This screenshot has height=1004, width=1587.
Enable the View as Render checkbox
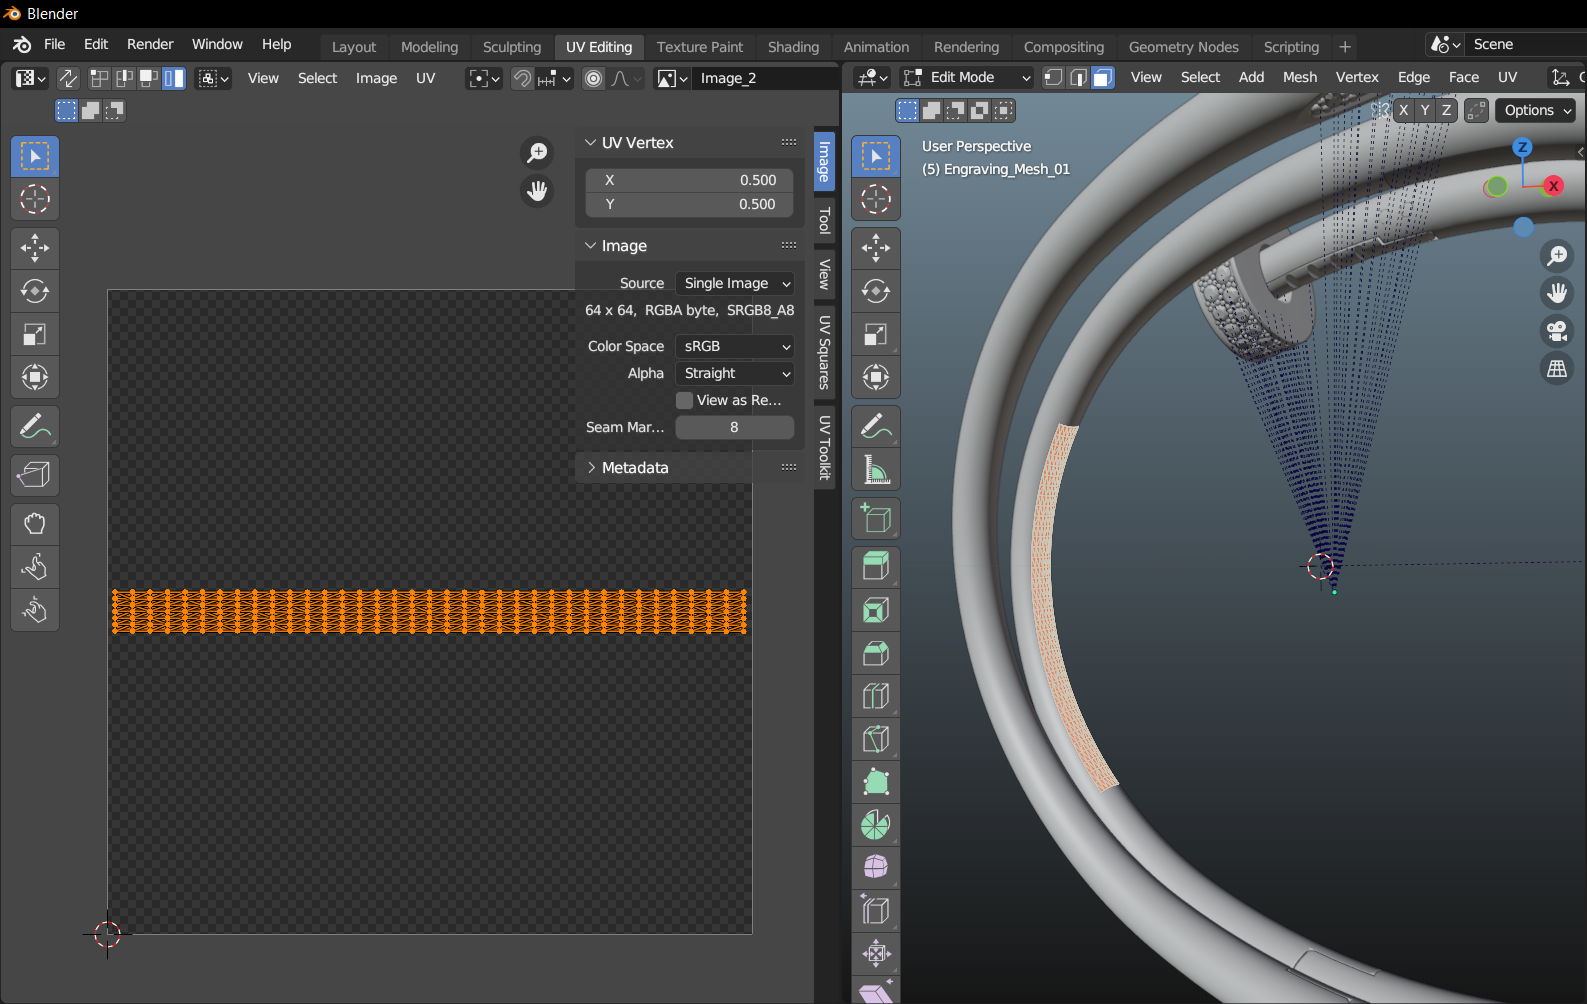pos(685,400)
